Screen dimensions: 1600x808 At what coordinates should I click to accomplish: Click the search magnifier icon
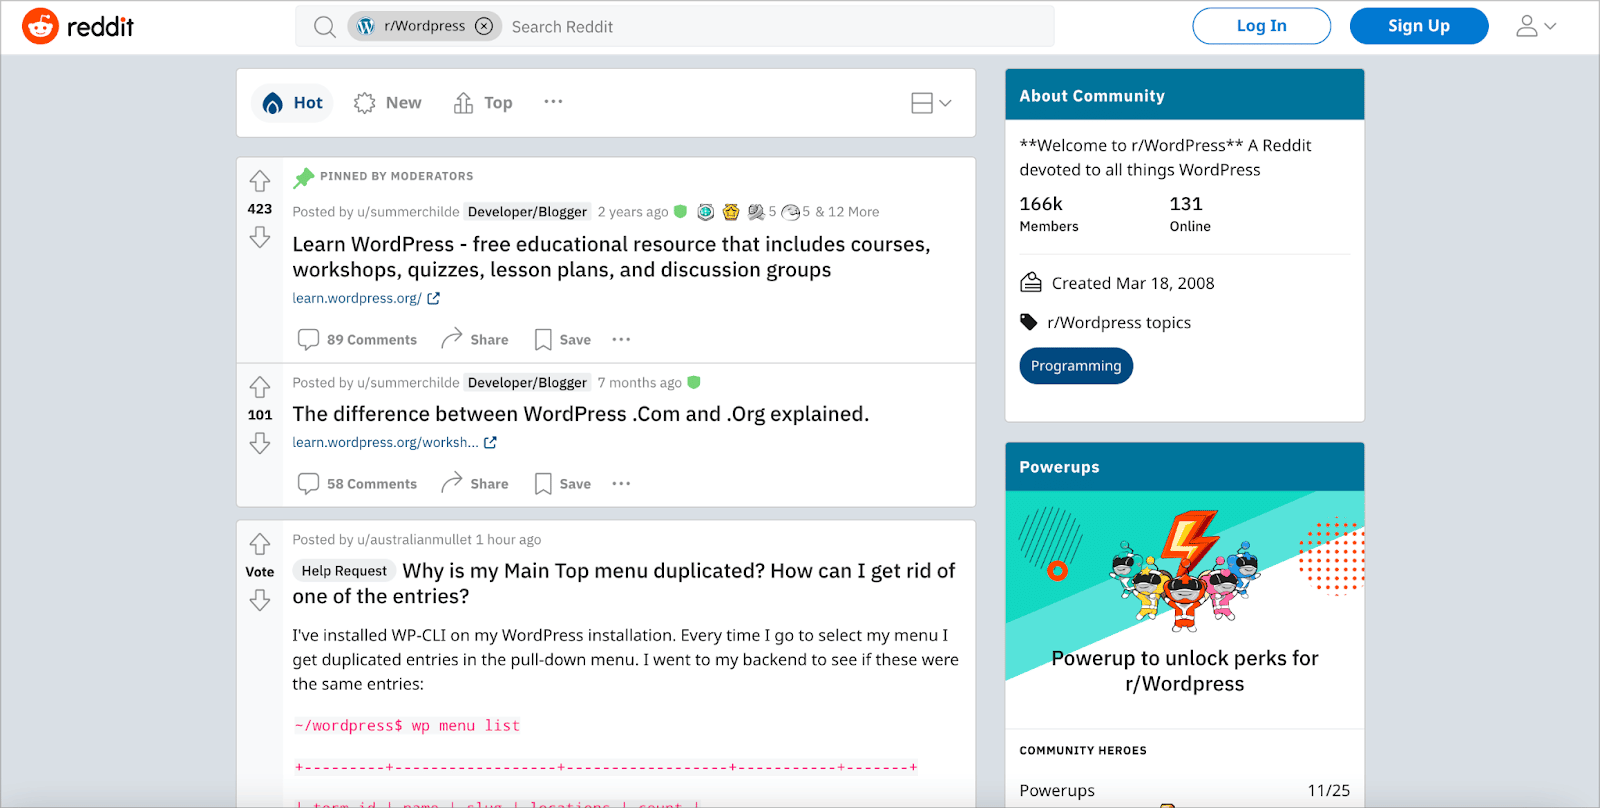324,27
